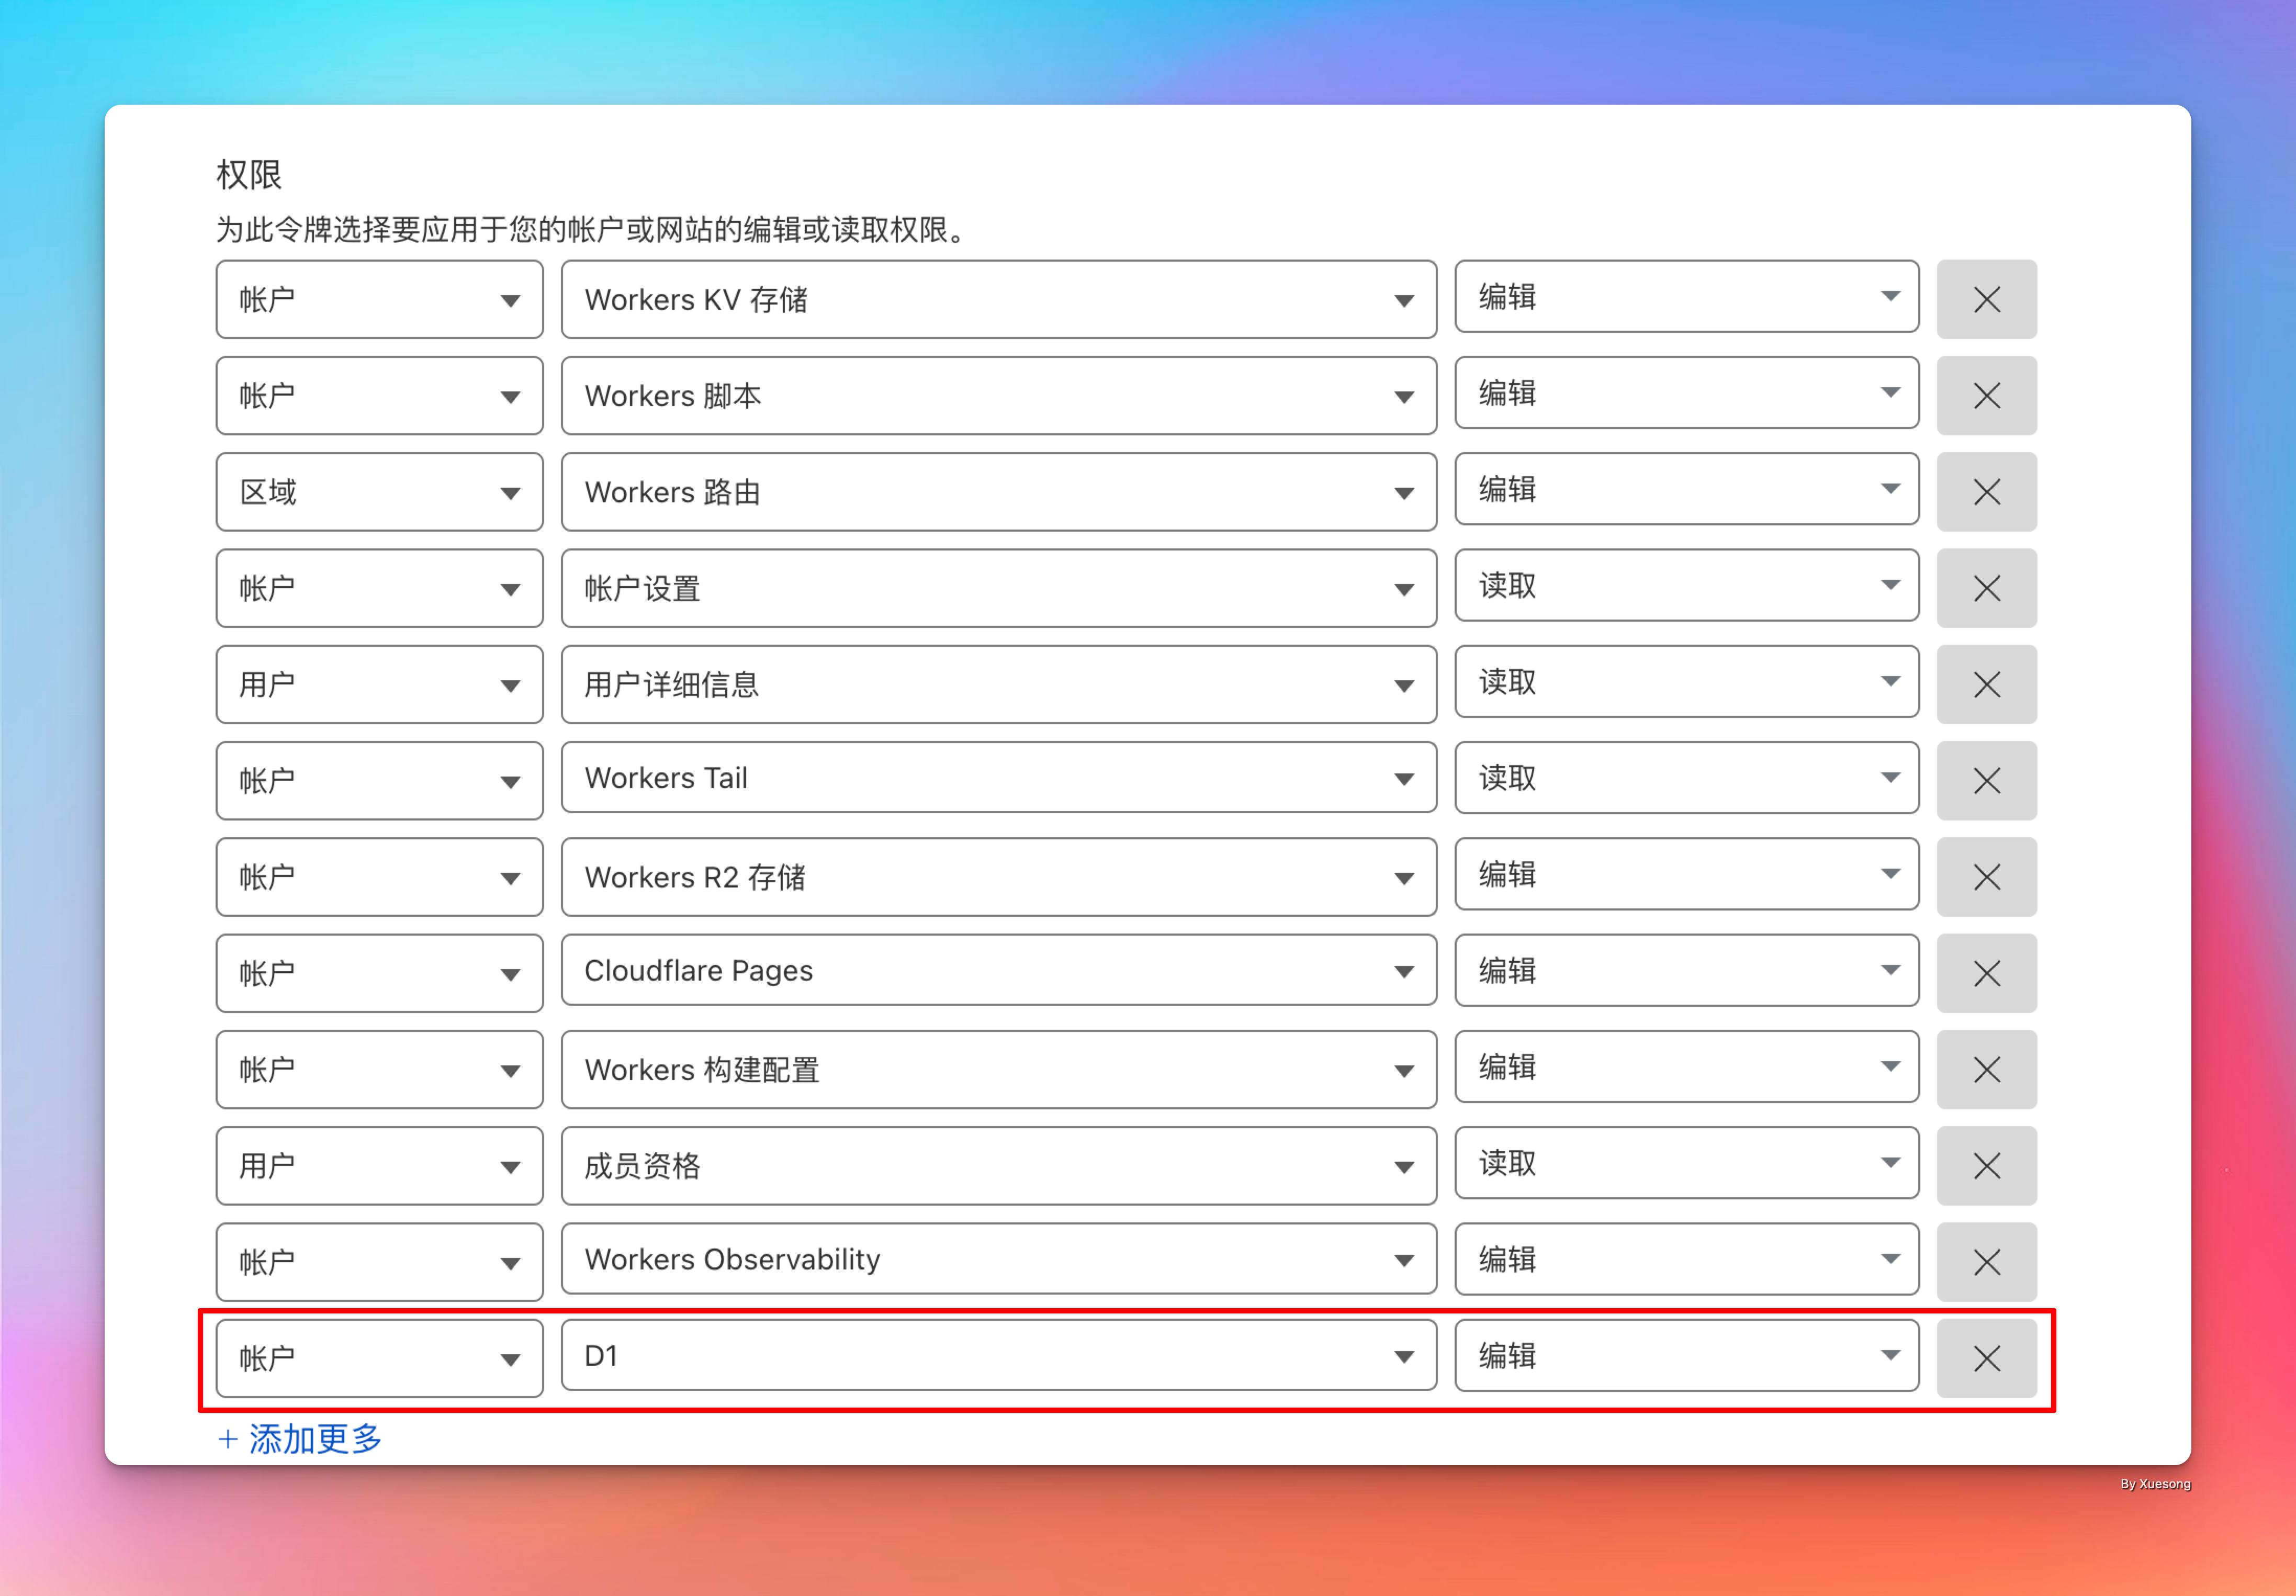Change access level for Workers Observability
This screenshot has height=1596, width=2296.
click(x=1687, y=1259)
